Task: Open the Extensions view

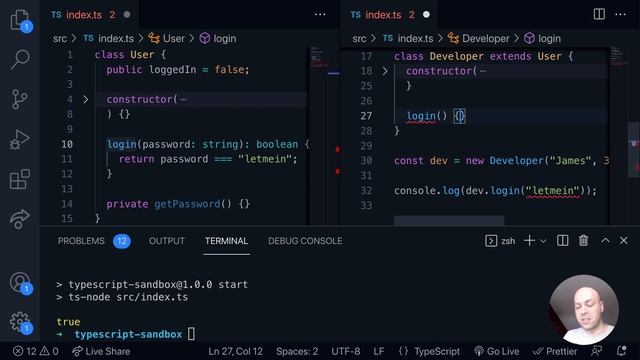Action: (20, 179)
